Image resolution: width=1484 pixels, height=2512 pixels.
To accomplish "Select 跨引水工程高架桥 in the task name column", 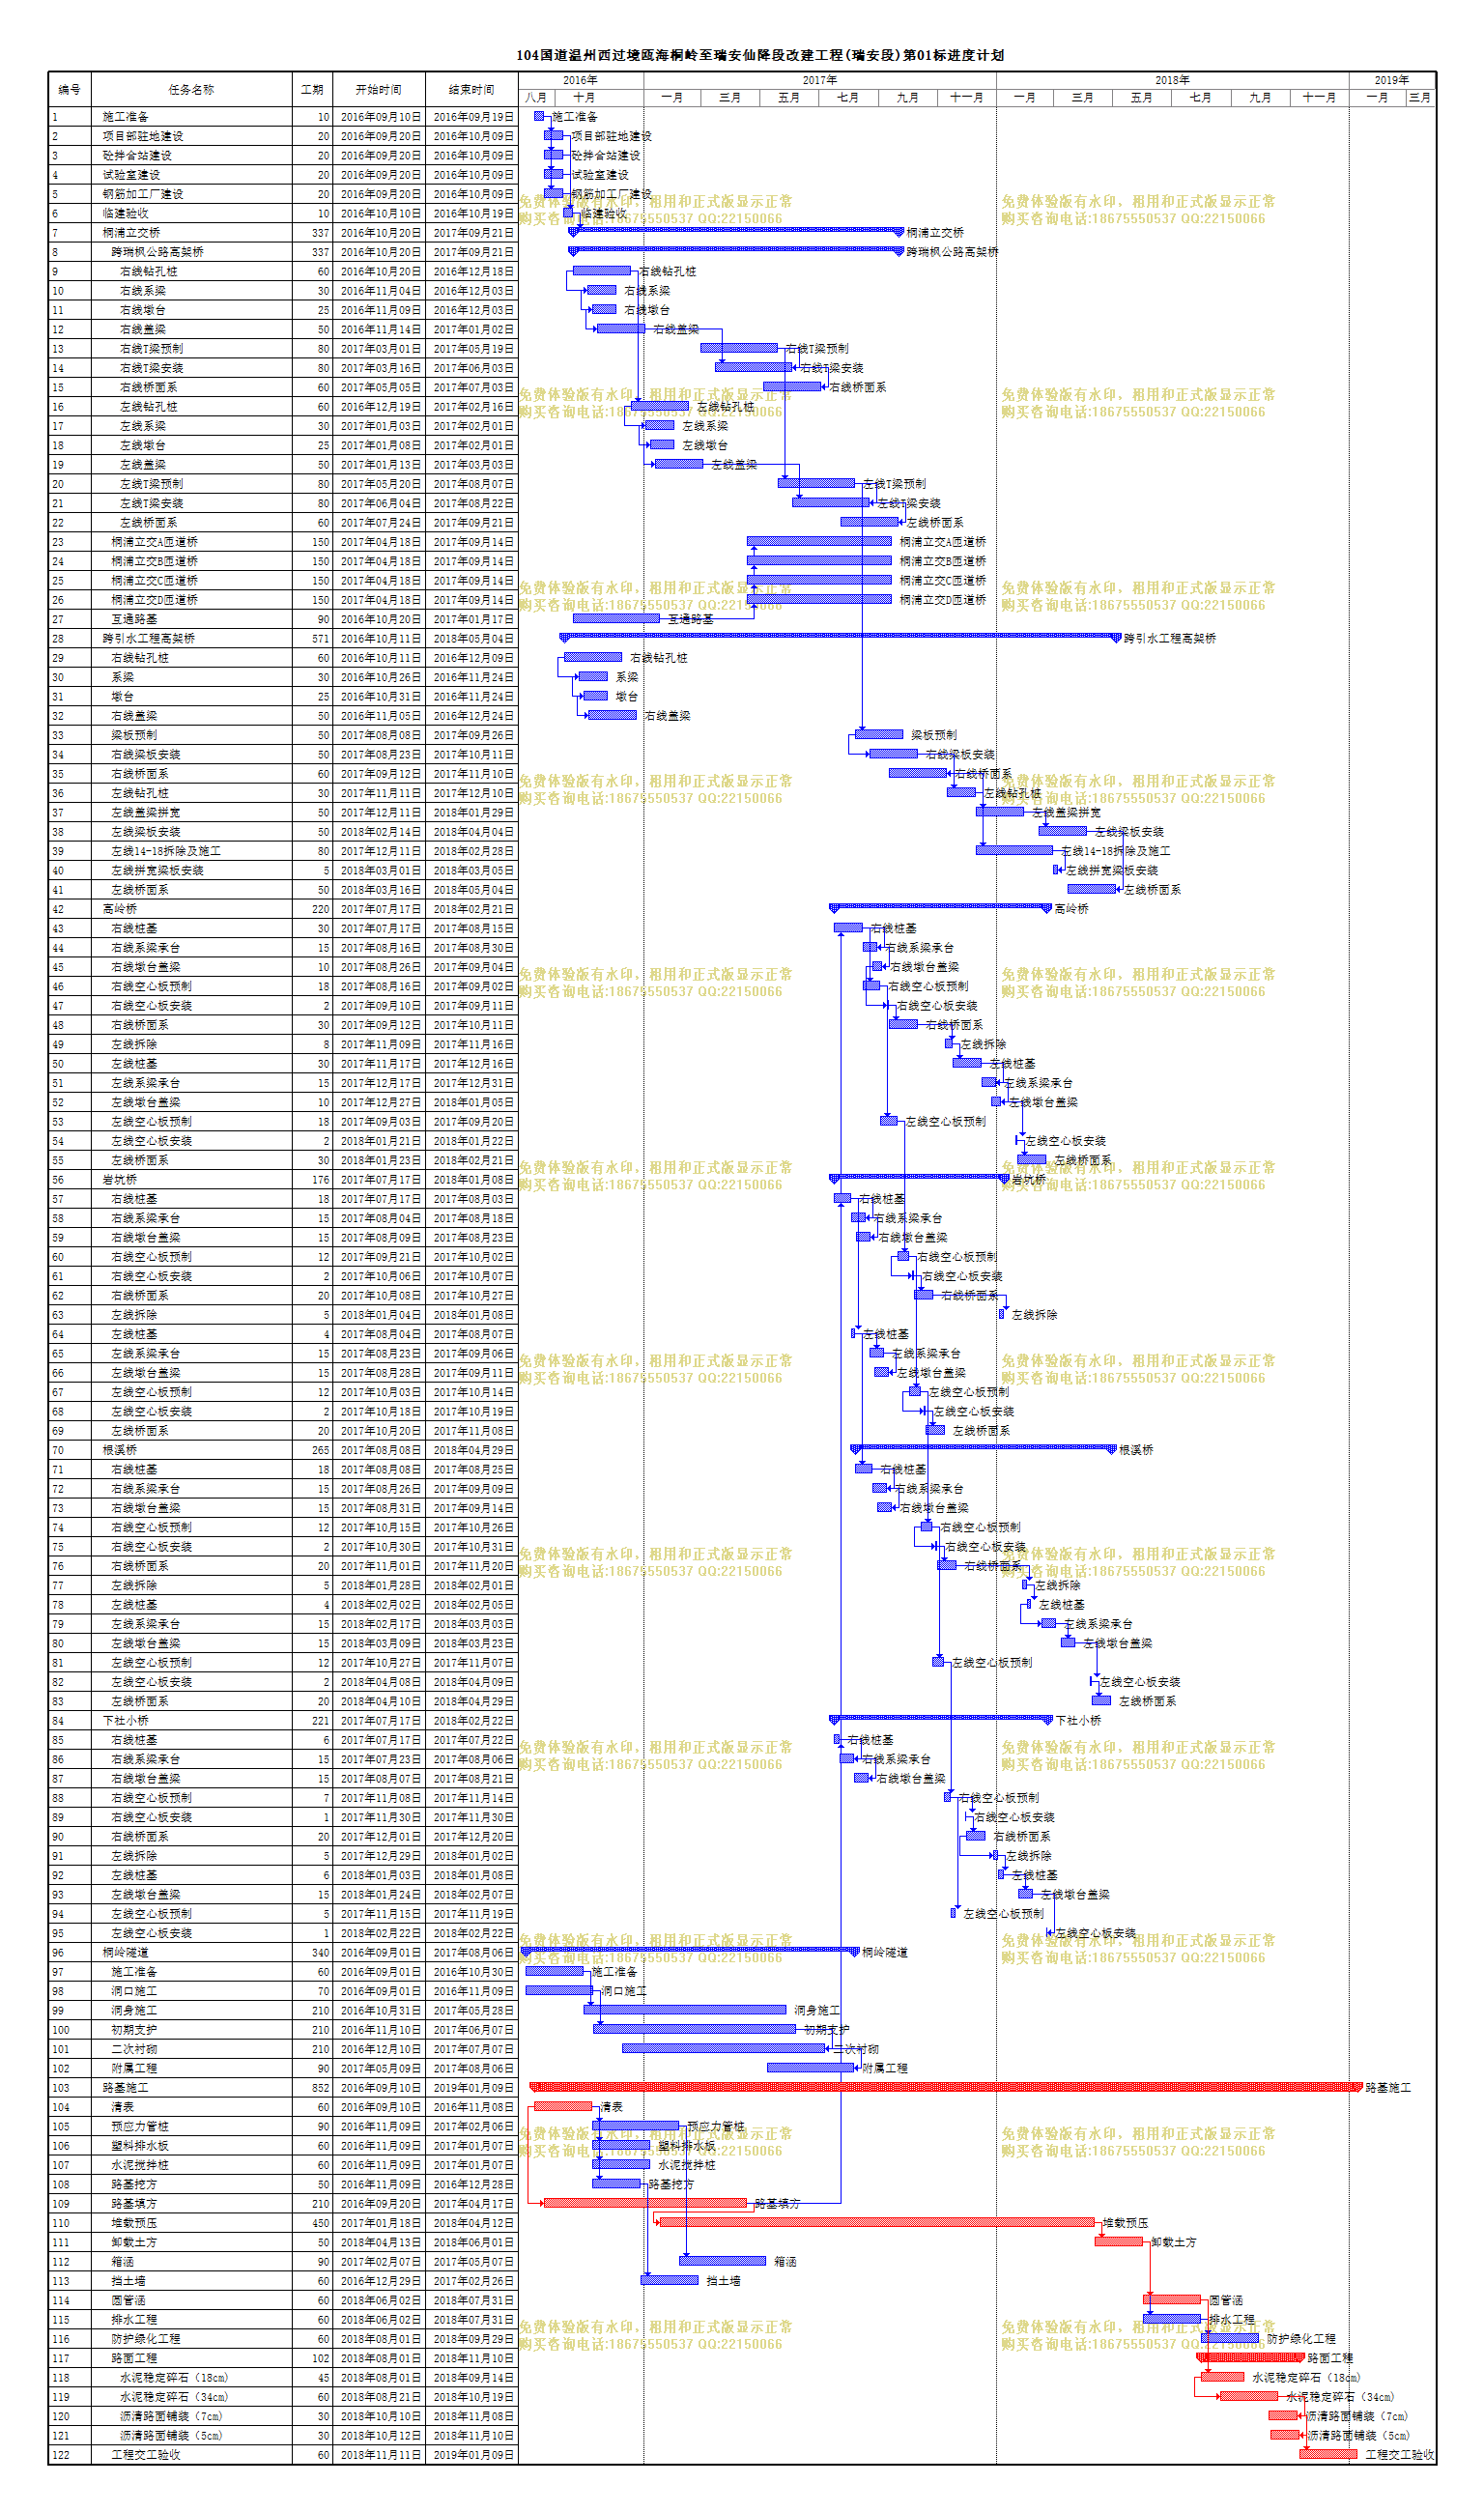I will pyautogui.click(x=148, y=638).
